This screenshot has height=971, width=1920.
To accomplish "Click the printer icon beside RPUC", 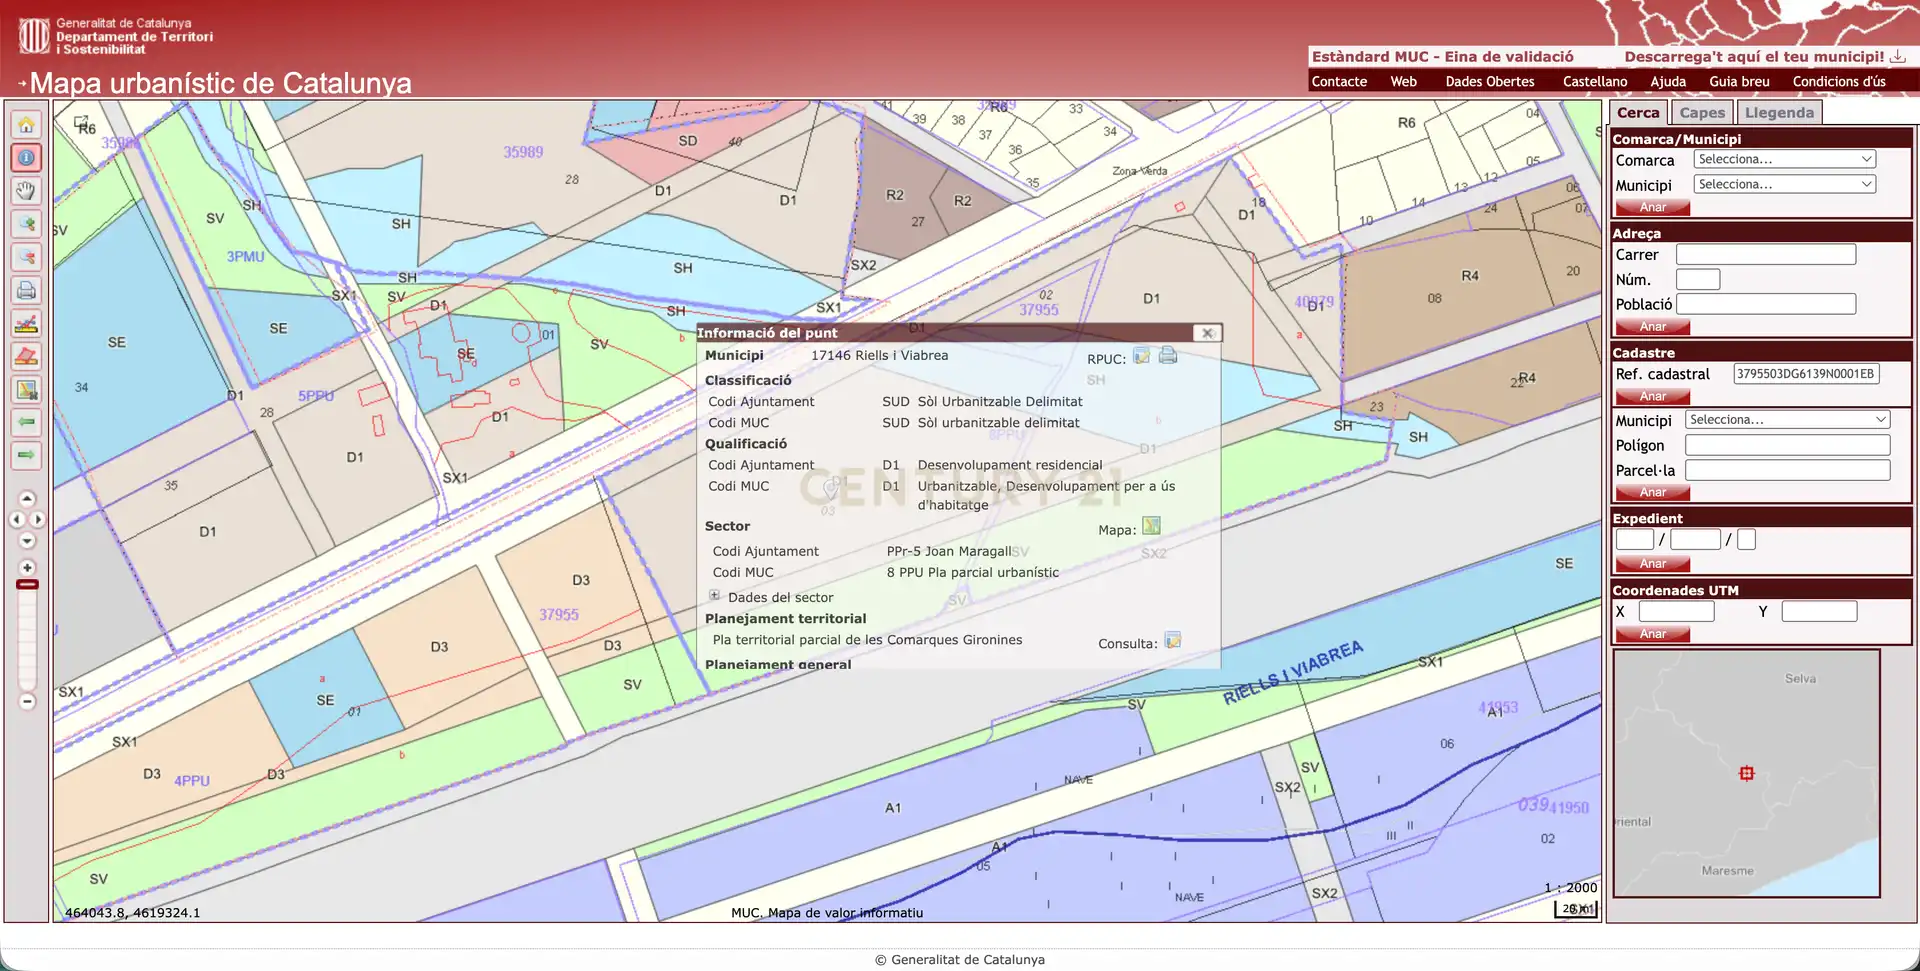I will [1168, 355].
